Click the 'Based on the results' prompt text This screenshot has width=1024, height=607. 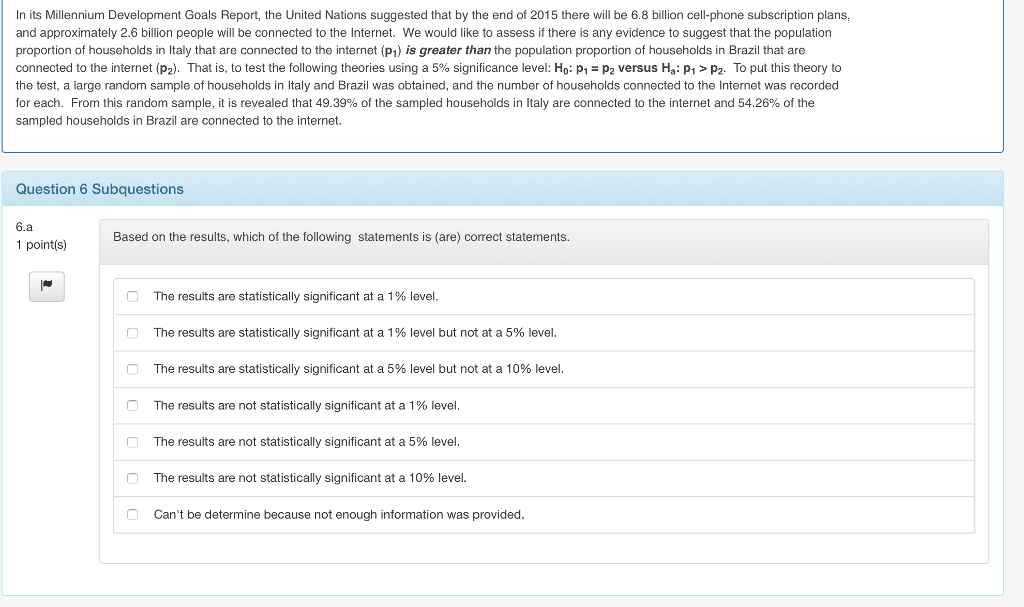(341, 237)
